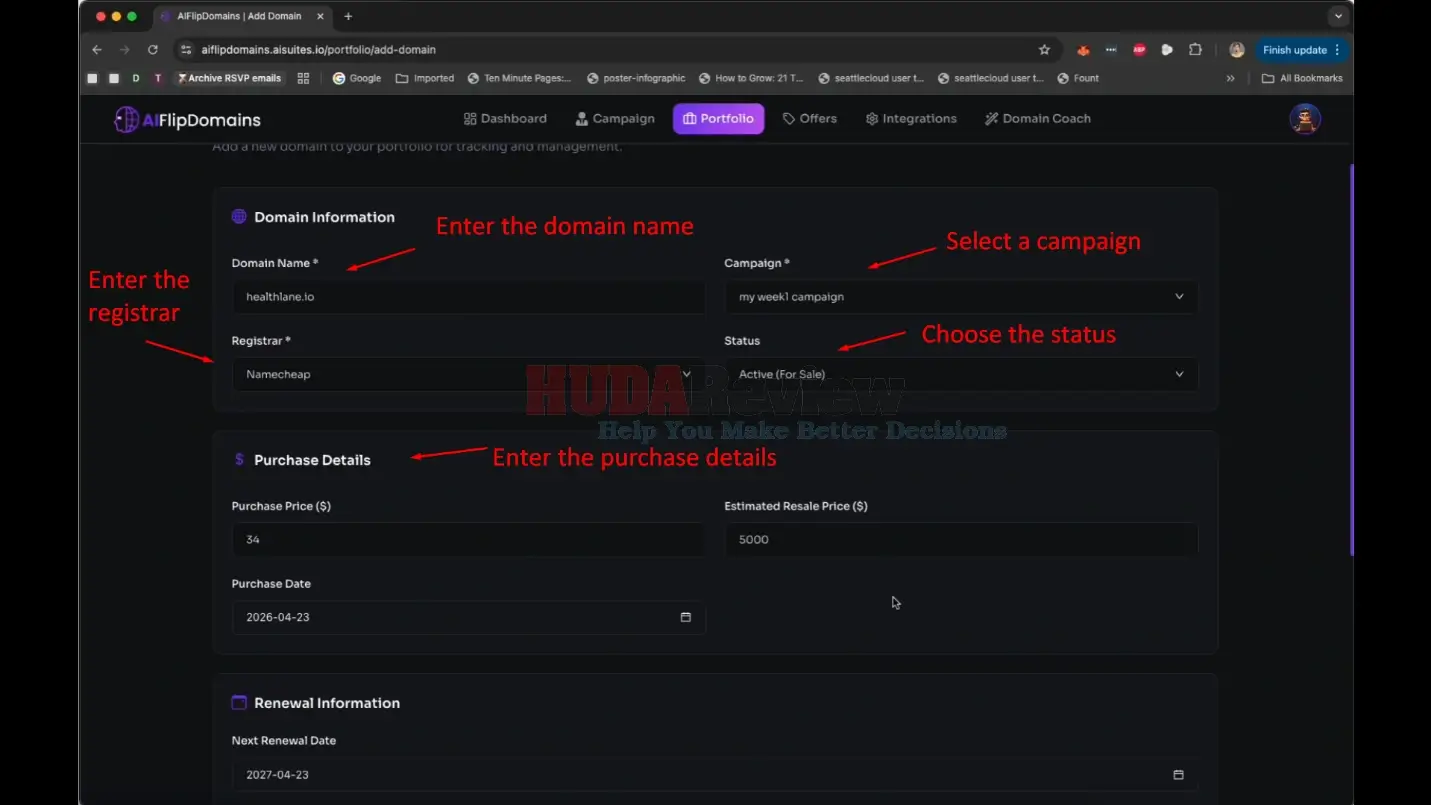
Task: Click the page vertical scrollbar
Action: coord(1351,360)
